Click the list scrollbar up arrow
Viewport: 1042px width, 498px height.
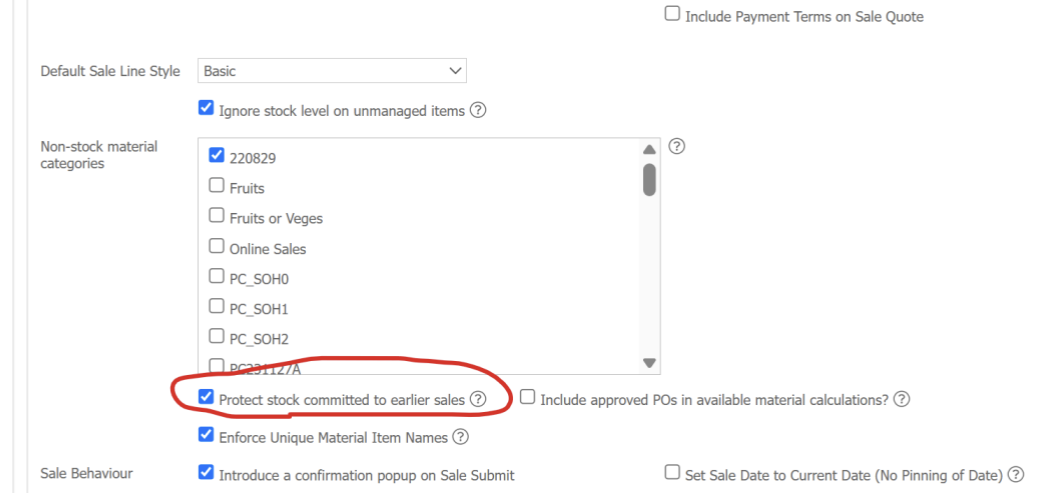650,150
